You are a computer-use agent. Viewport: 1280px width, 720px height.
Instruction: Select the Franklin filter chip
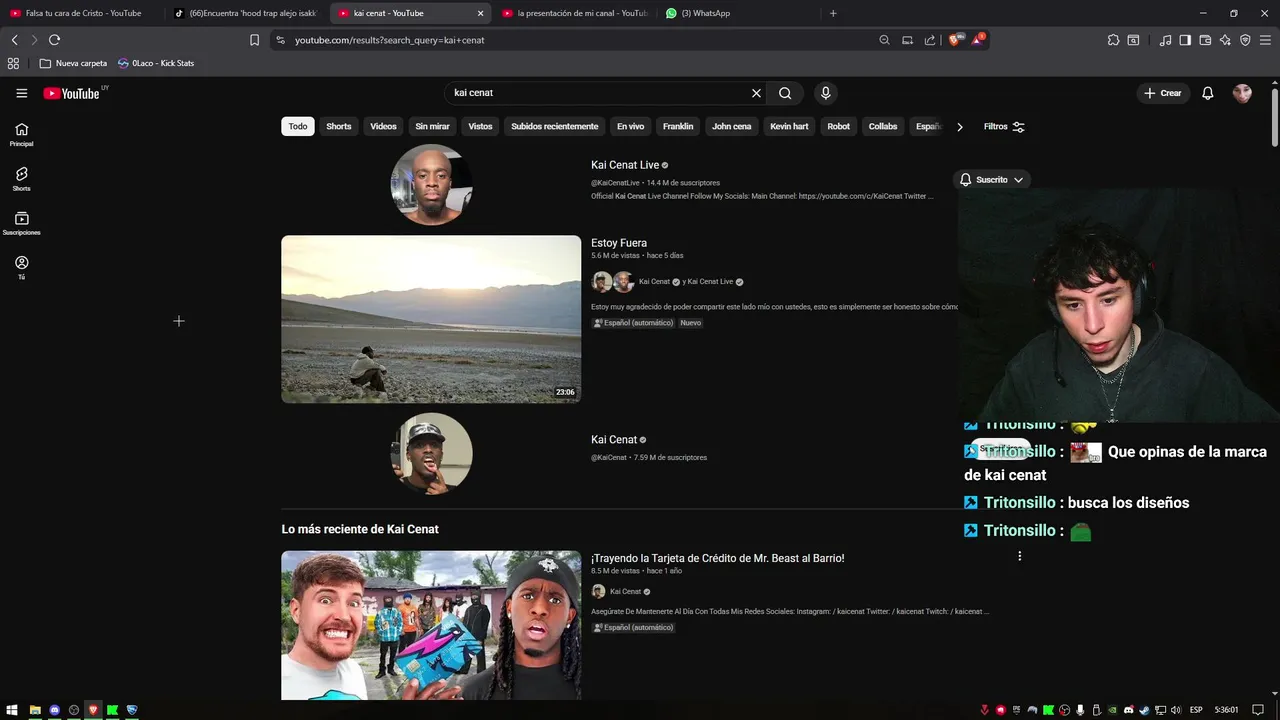coord(678,127)
